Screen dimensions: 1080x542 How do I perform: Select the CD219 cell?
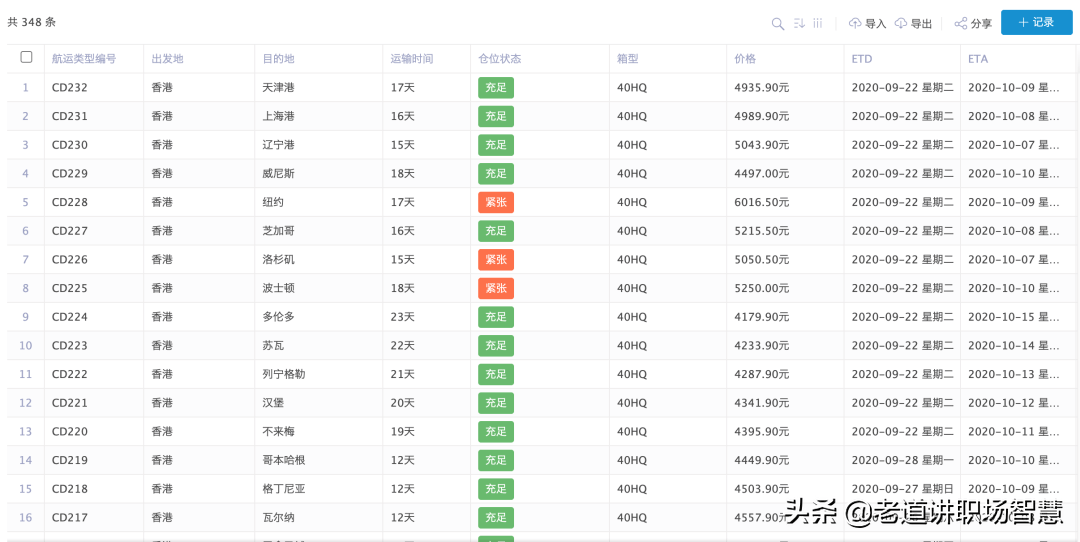[94, 460]
